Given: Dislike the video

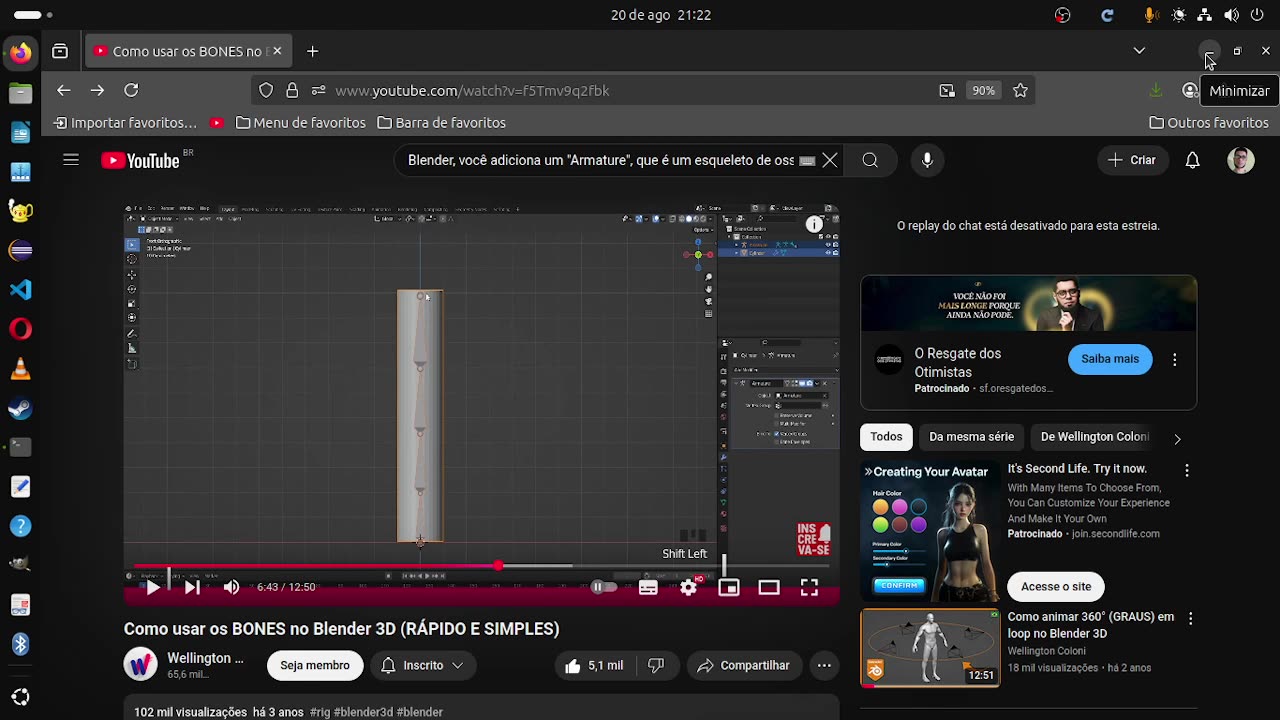Looking at the screenshot, I should coord(656,665).
